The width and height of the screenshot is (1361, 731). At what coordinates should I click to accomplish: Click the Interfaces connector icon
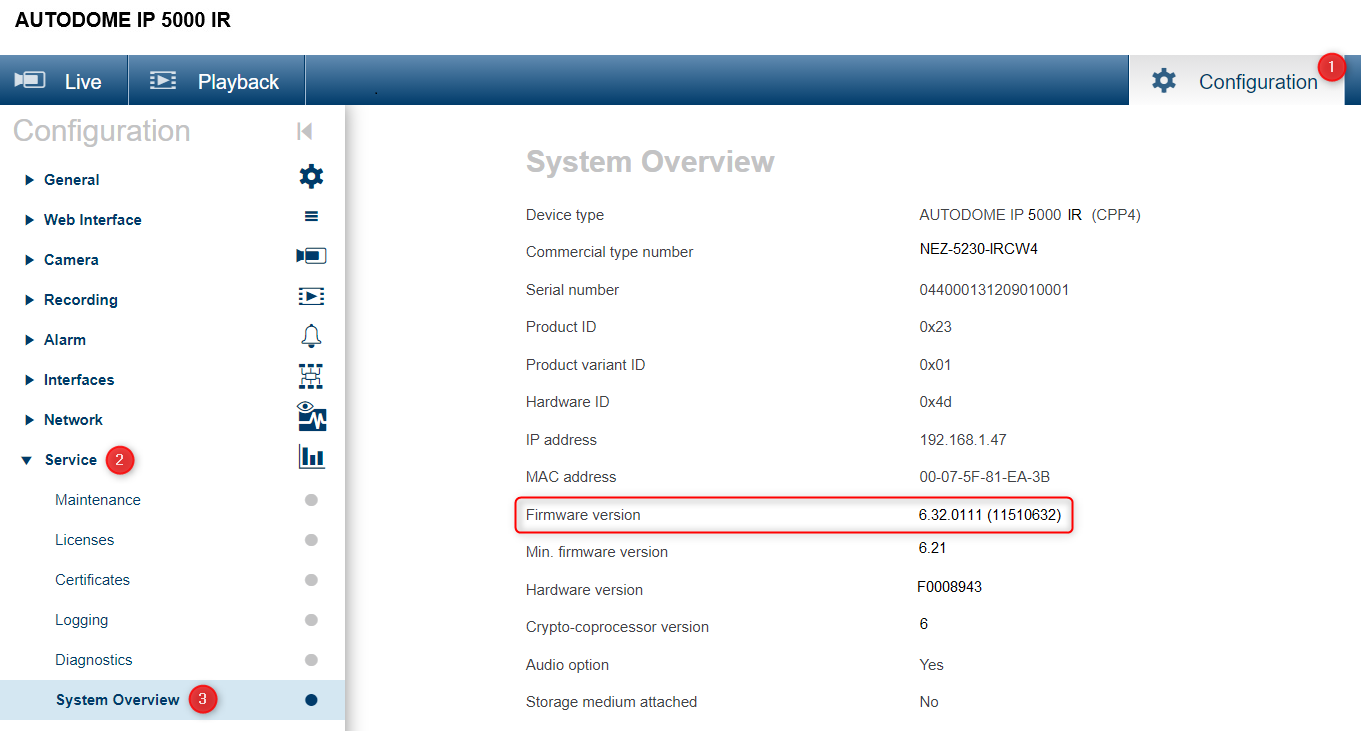(x=311, y=377)
